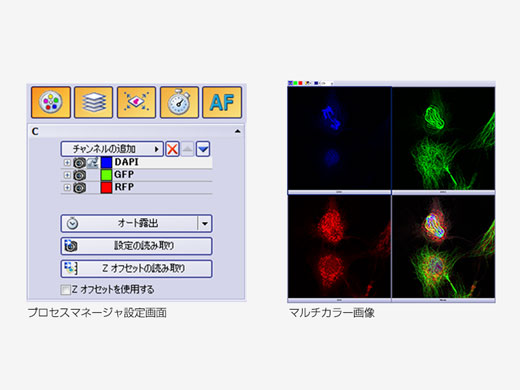Click the 設定の読み取り button
This screenshot has height=390, width=520.
[x=136, y=246]
